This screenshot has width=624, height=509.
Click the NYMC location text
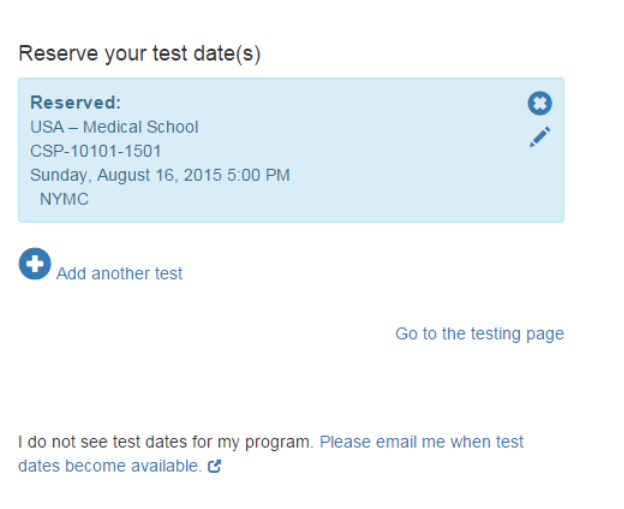point(64,199)
